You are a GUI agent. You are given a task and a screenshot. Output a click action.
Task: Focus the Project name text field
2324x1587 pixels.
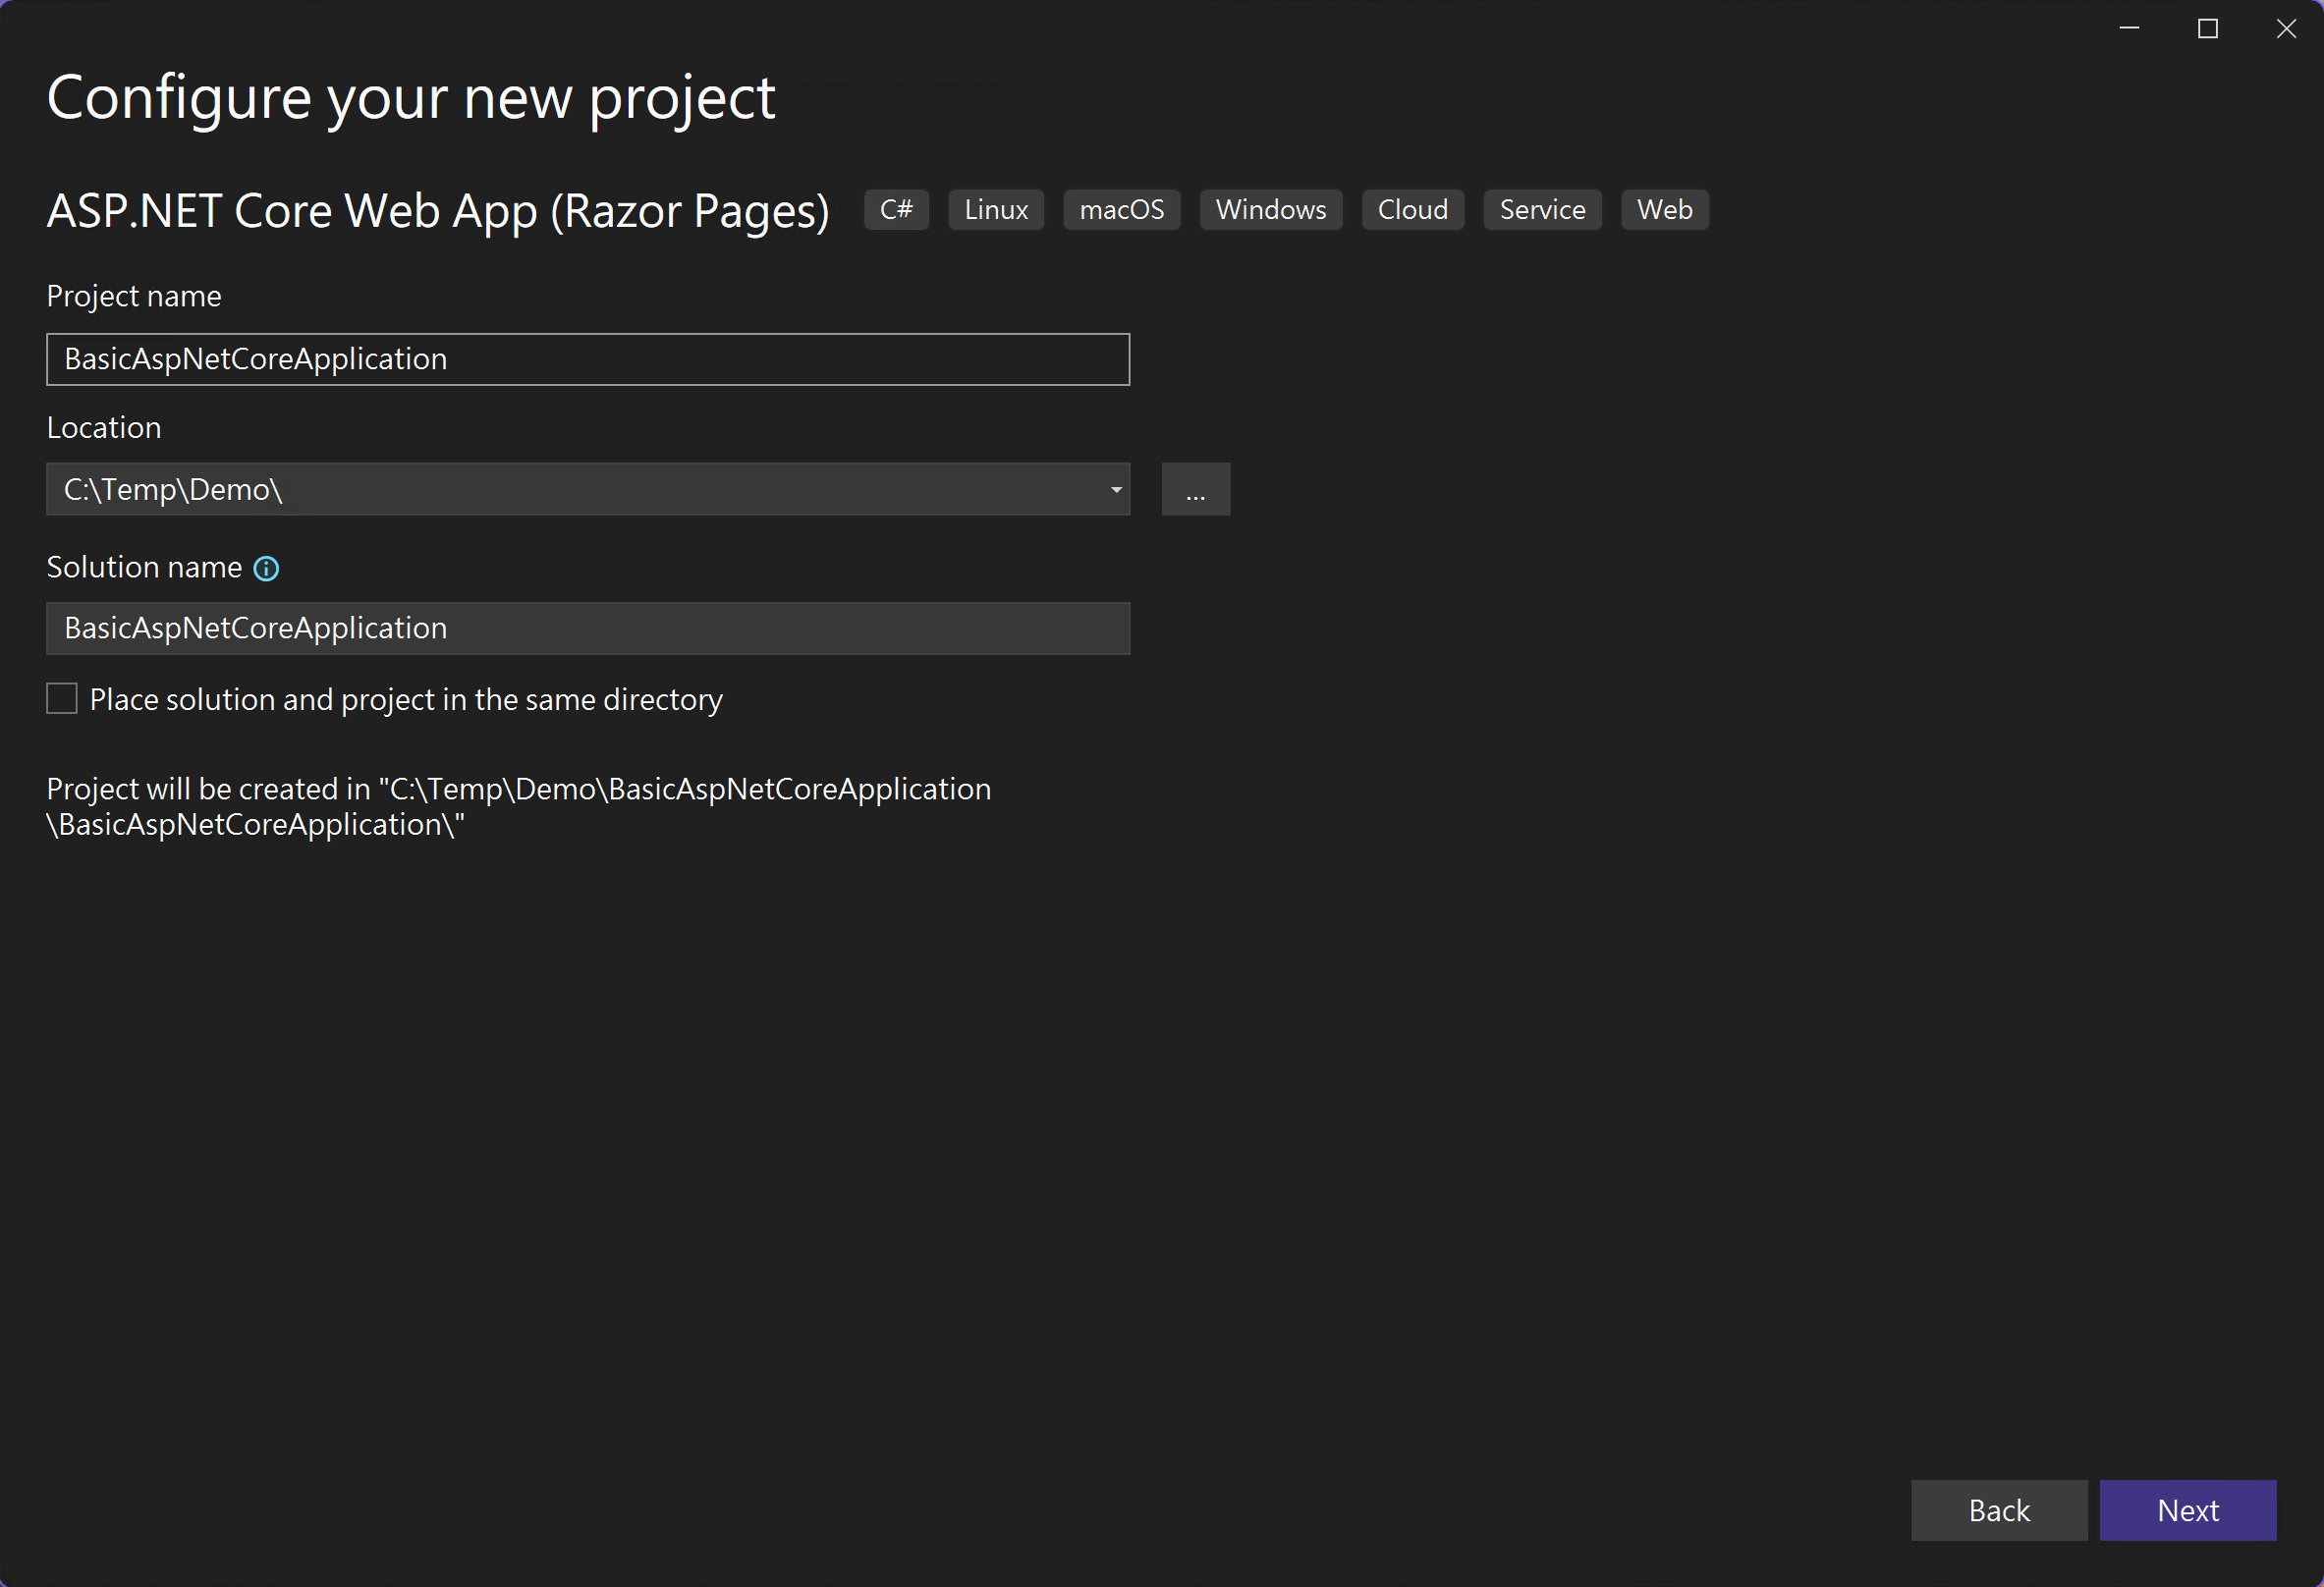(588, 360)
